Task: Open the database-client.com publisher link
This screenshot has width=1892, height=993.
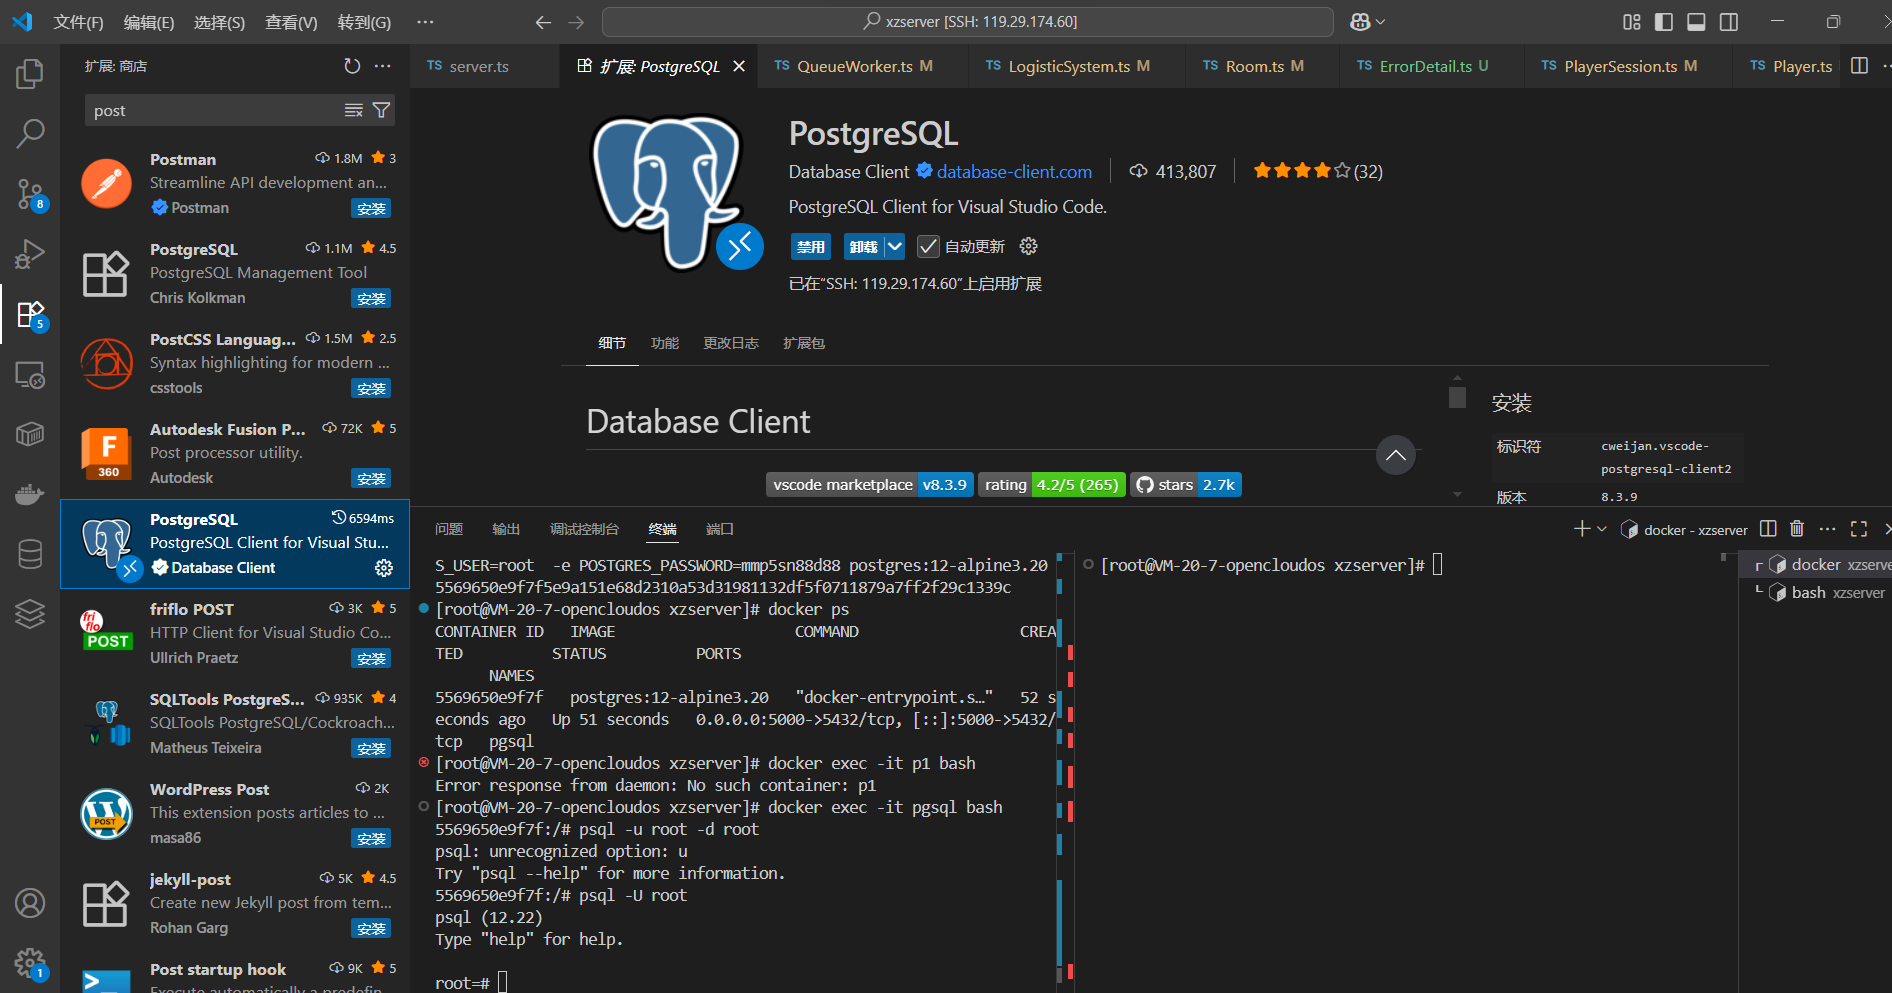Action: 1014,172
